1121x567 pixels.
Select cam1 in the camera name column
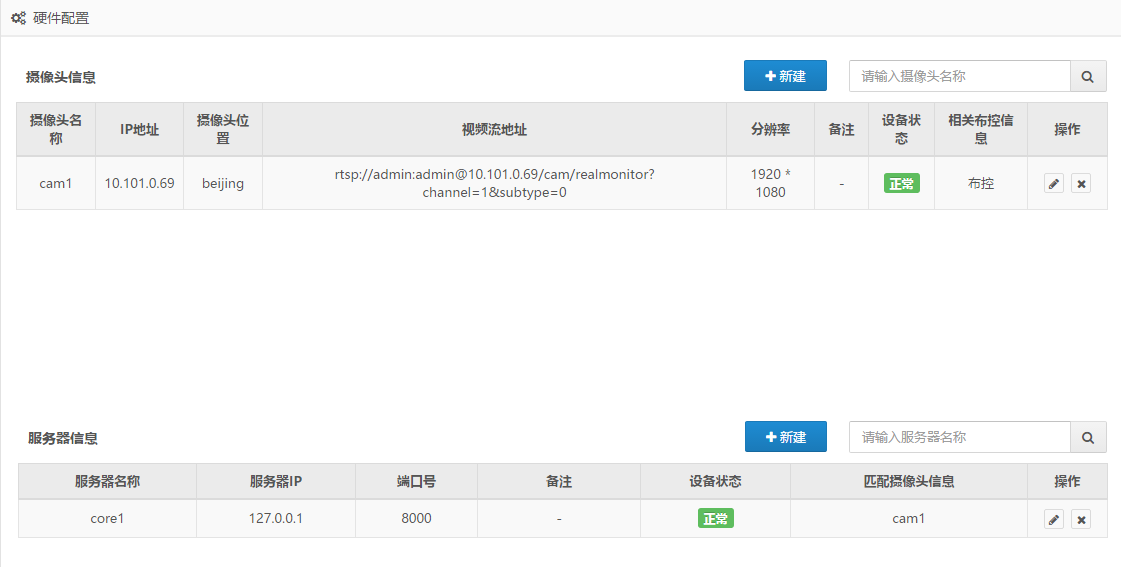point(56,184)
